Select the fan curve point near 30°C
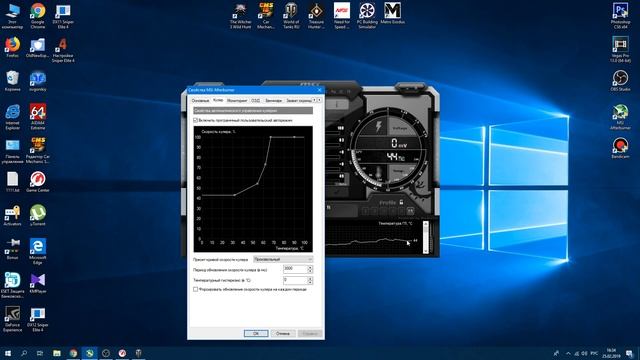This screenshot has height=360, width=640. pyautogui.click(x=234, y=195)
